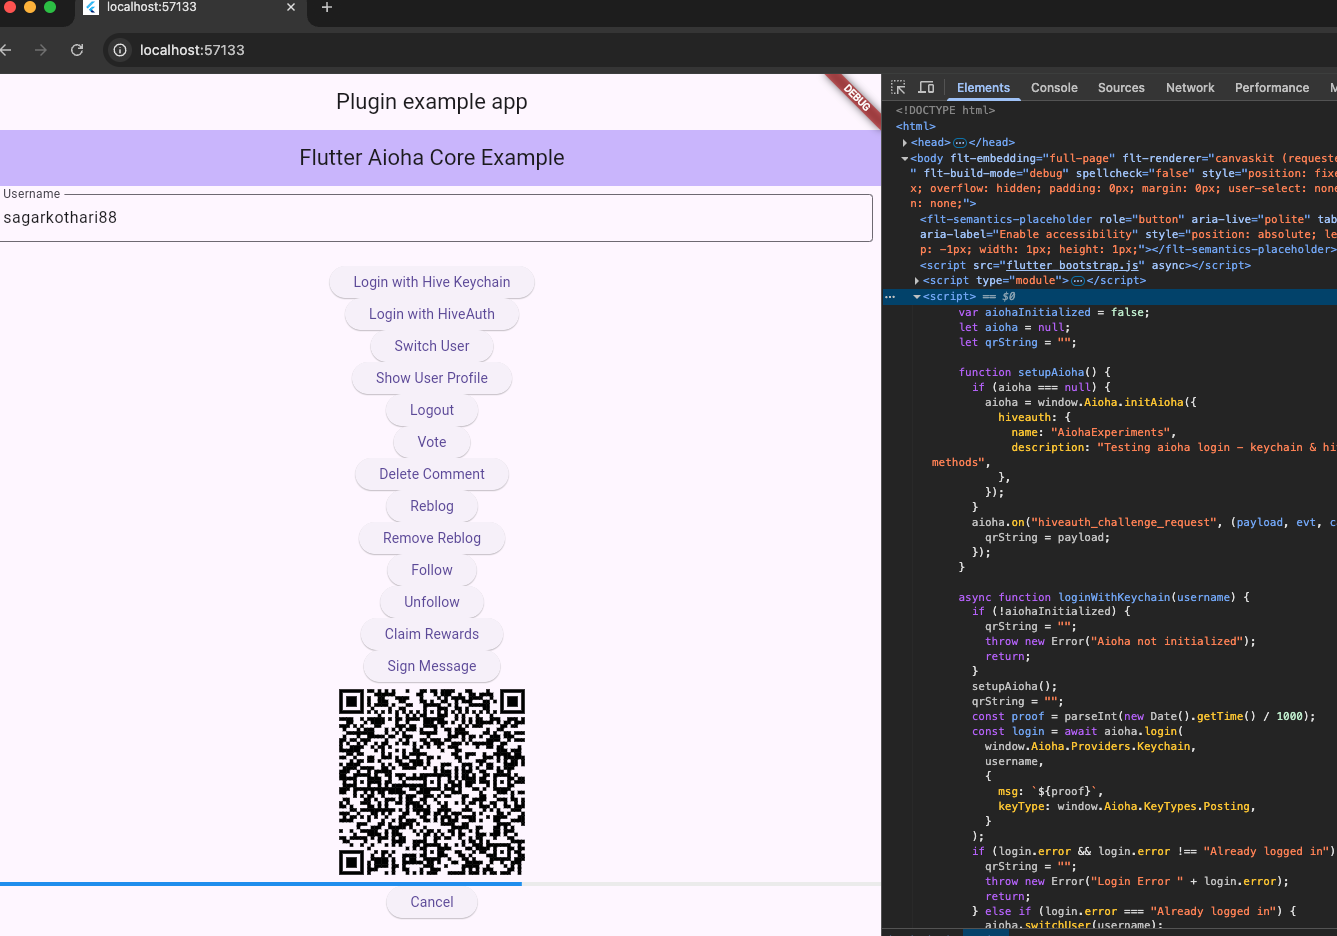
Task: Reload the page with refresh icon
Action: (x=77, y=50)
